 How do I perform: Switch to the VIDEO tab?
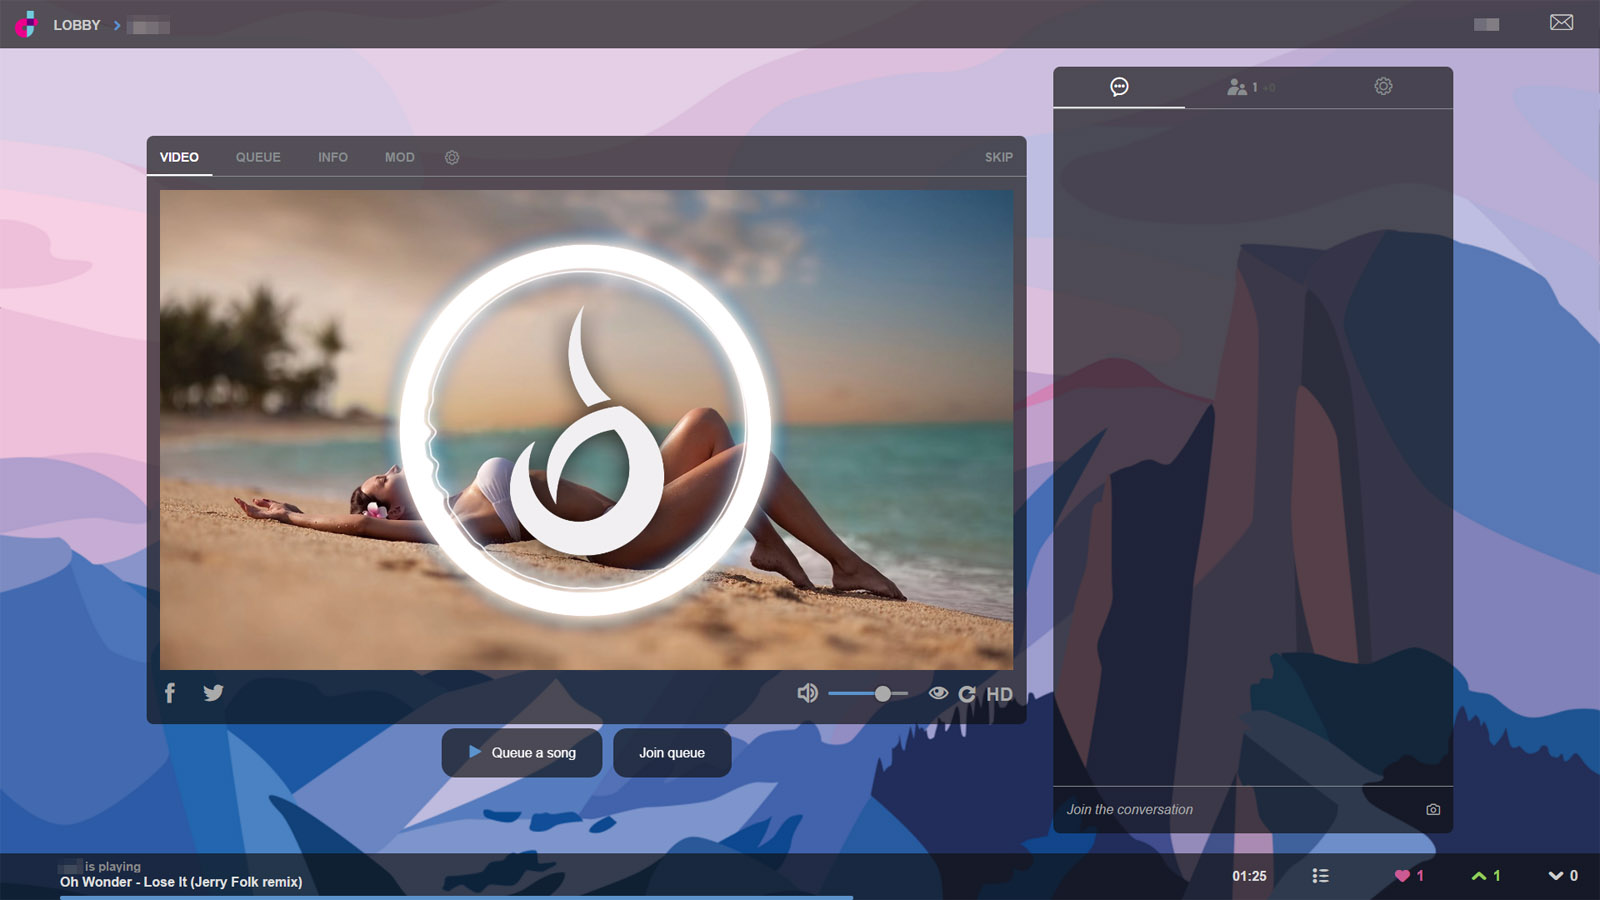coord(179,157)
